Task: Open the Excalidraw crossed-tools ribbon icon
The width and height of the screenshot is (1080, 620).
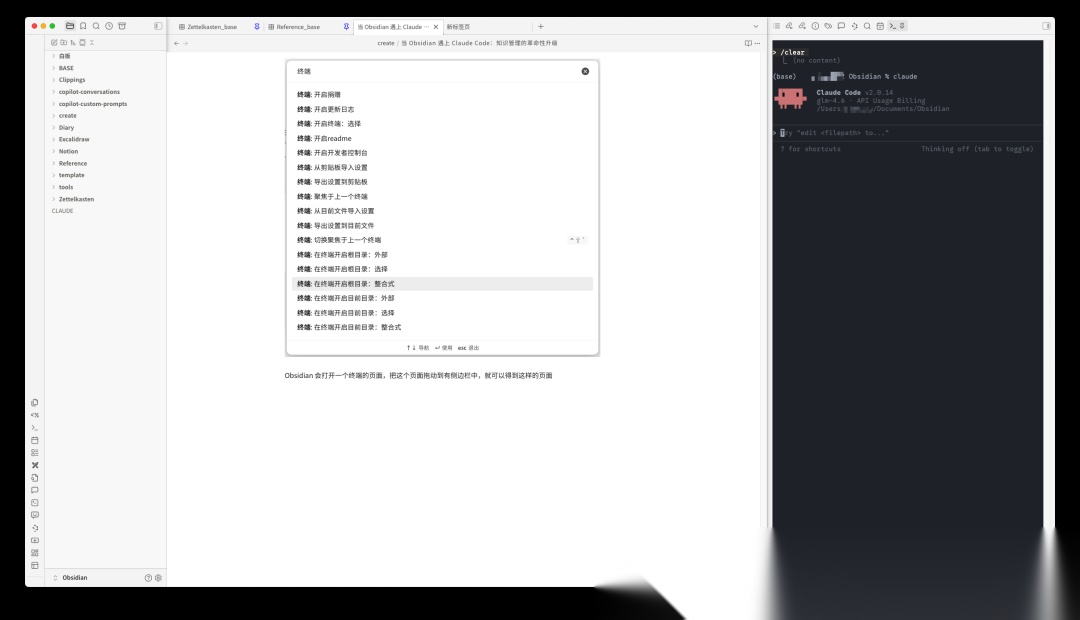Action: (x=34, y=465)
